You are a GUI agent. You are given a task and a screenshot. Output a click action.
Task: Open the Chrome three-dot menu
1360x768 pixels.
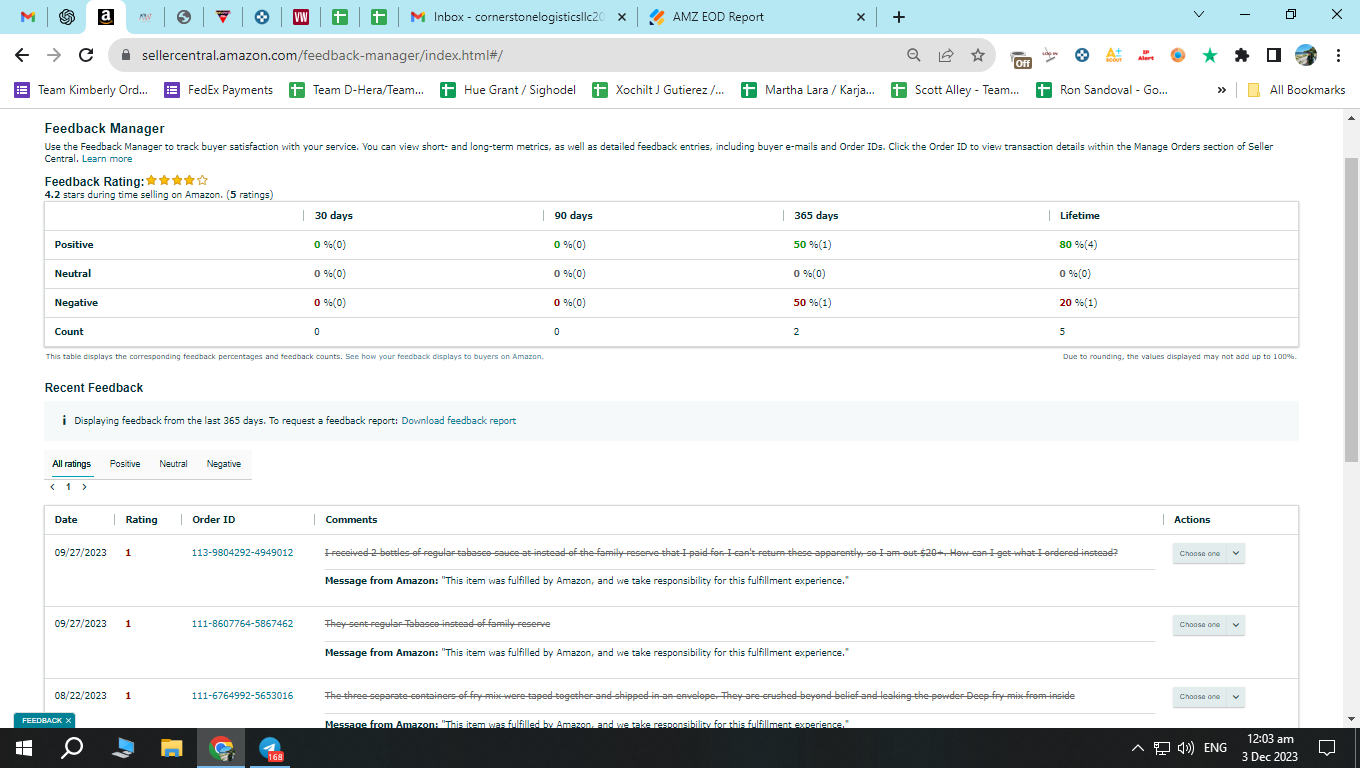(x=1338, y=55)
